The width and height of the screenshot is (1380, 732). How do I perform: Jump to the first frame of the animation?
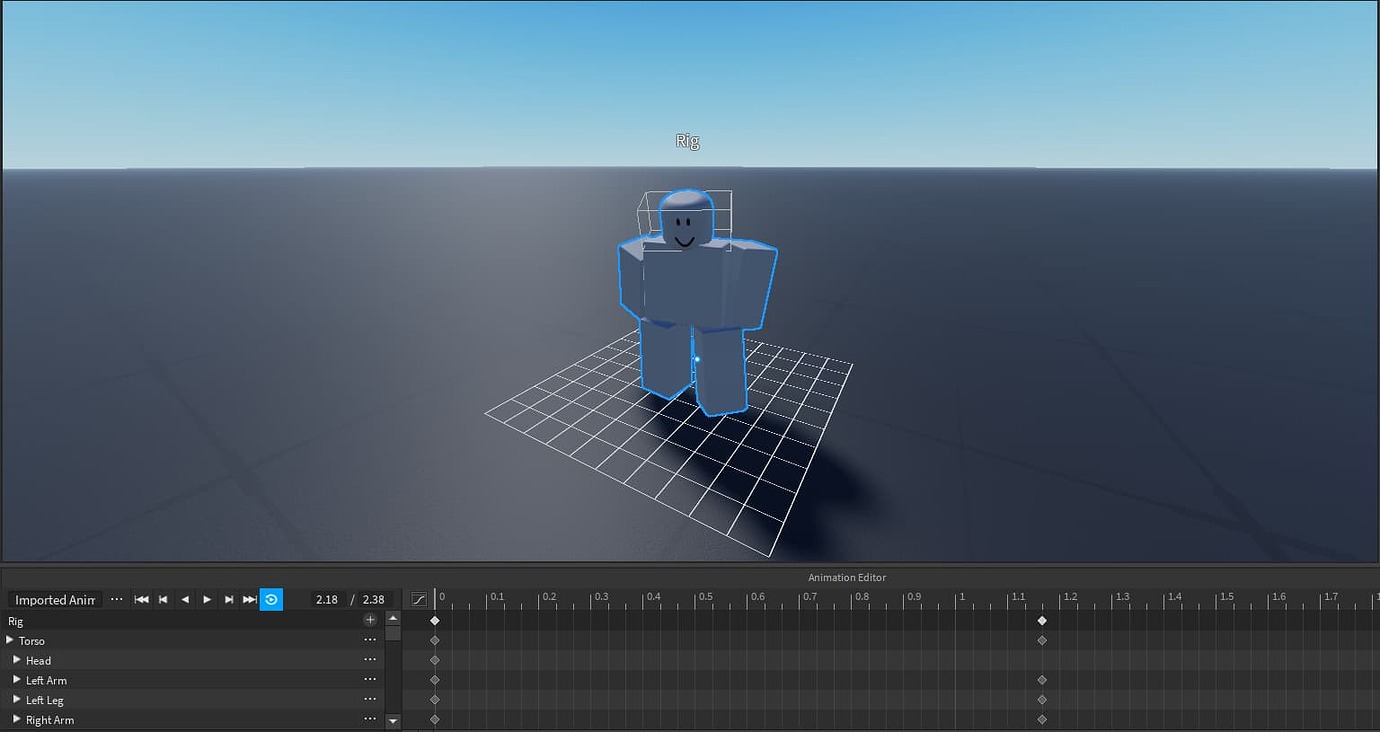(142, 599)
